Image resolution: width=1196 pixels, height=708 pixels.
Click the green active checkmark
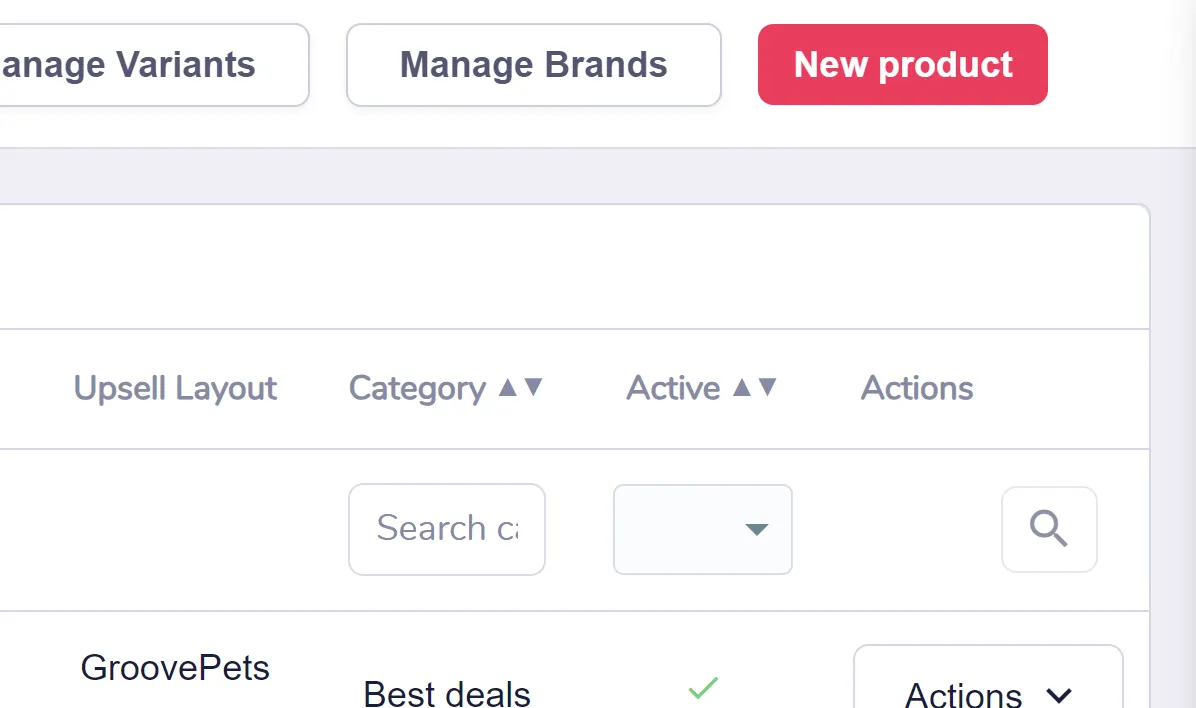(x=703, y=687)
